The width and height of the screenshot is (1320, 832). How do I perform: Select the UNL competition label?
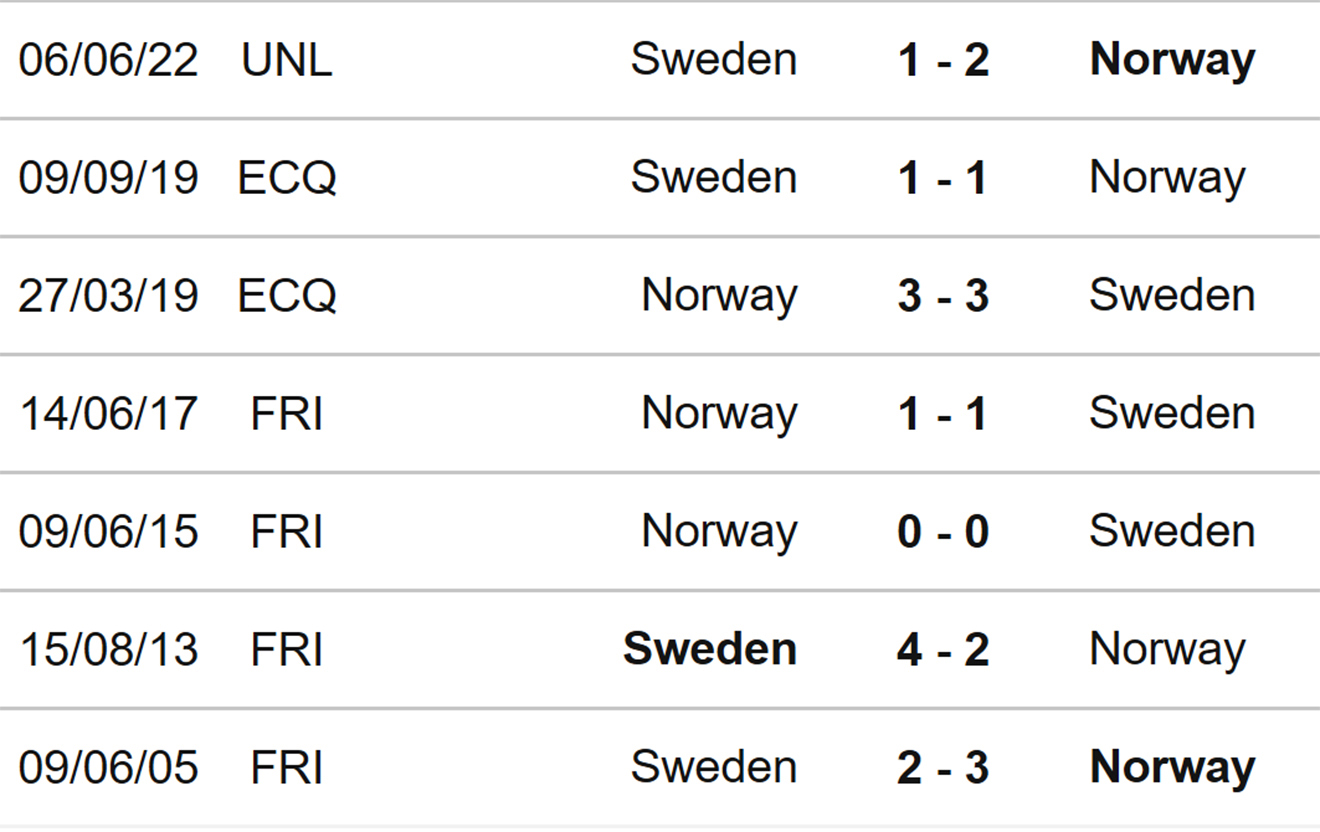click(287, 61)
